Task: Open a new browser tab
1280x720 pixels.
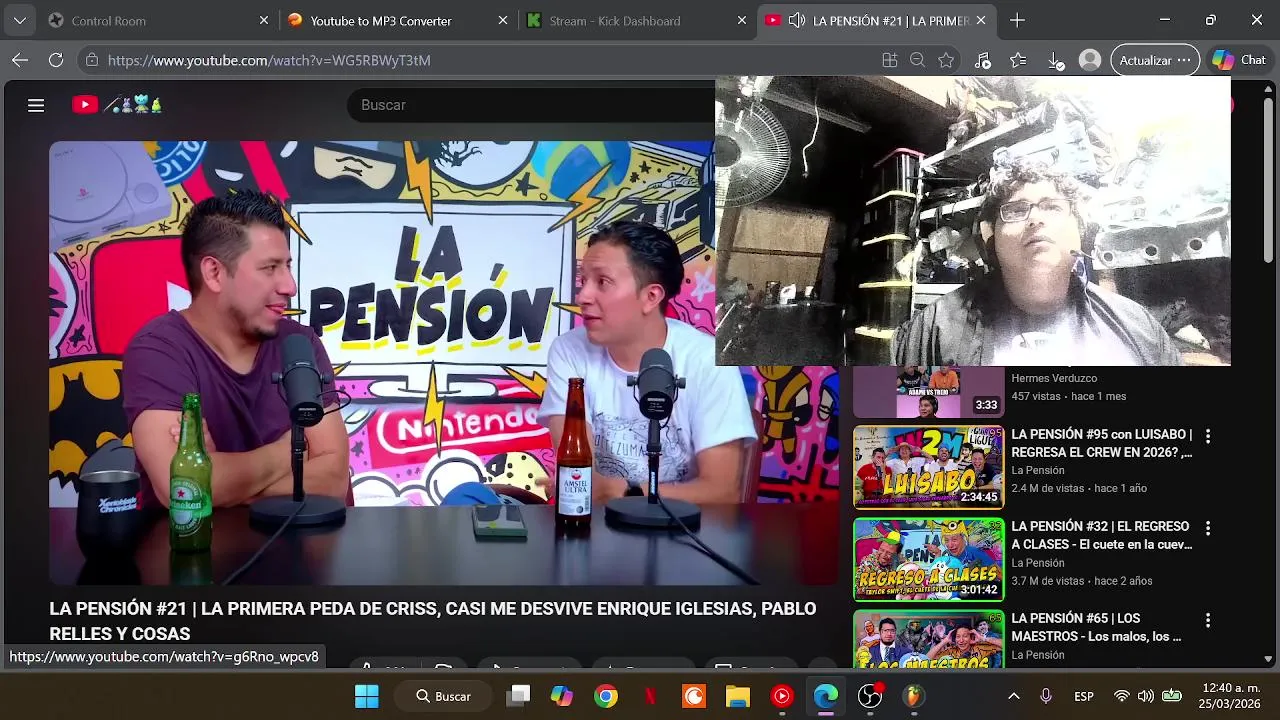Action: 1017,20
